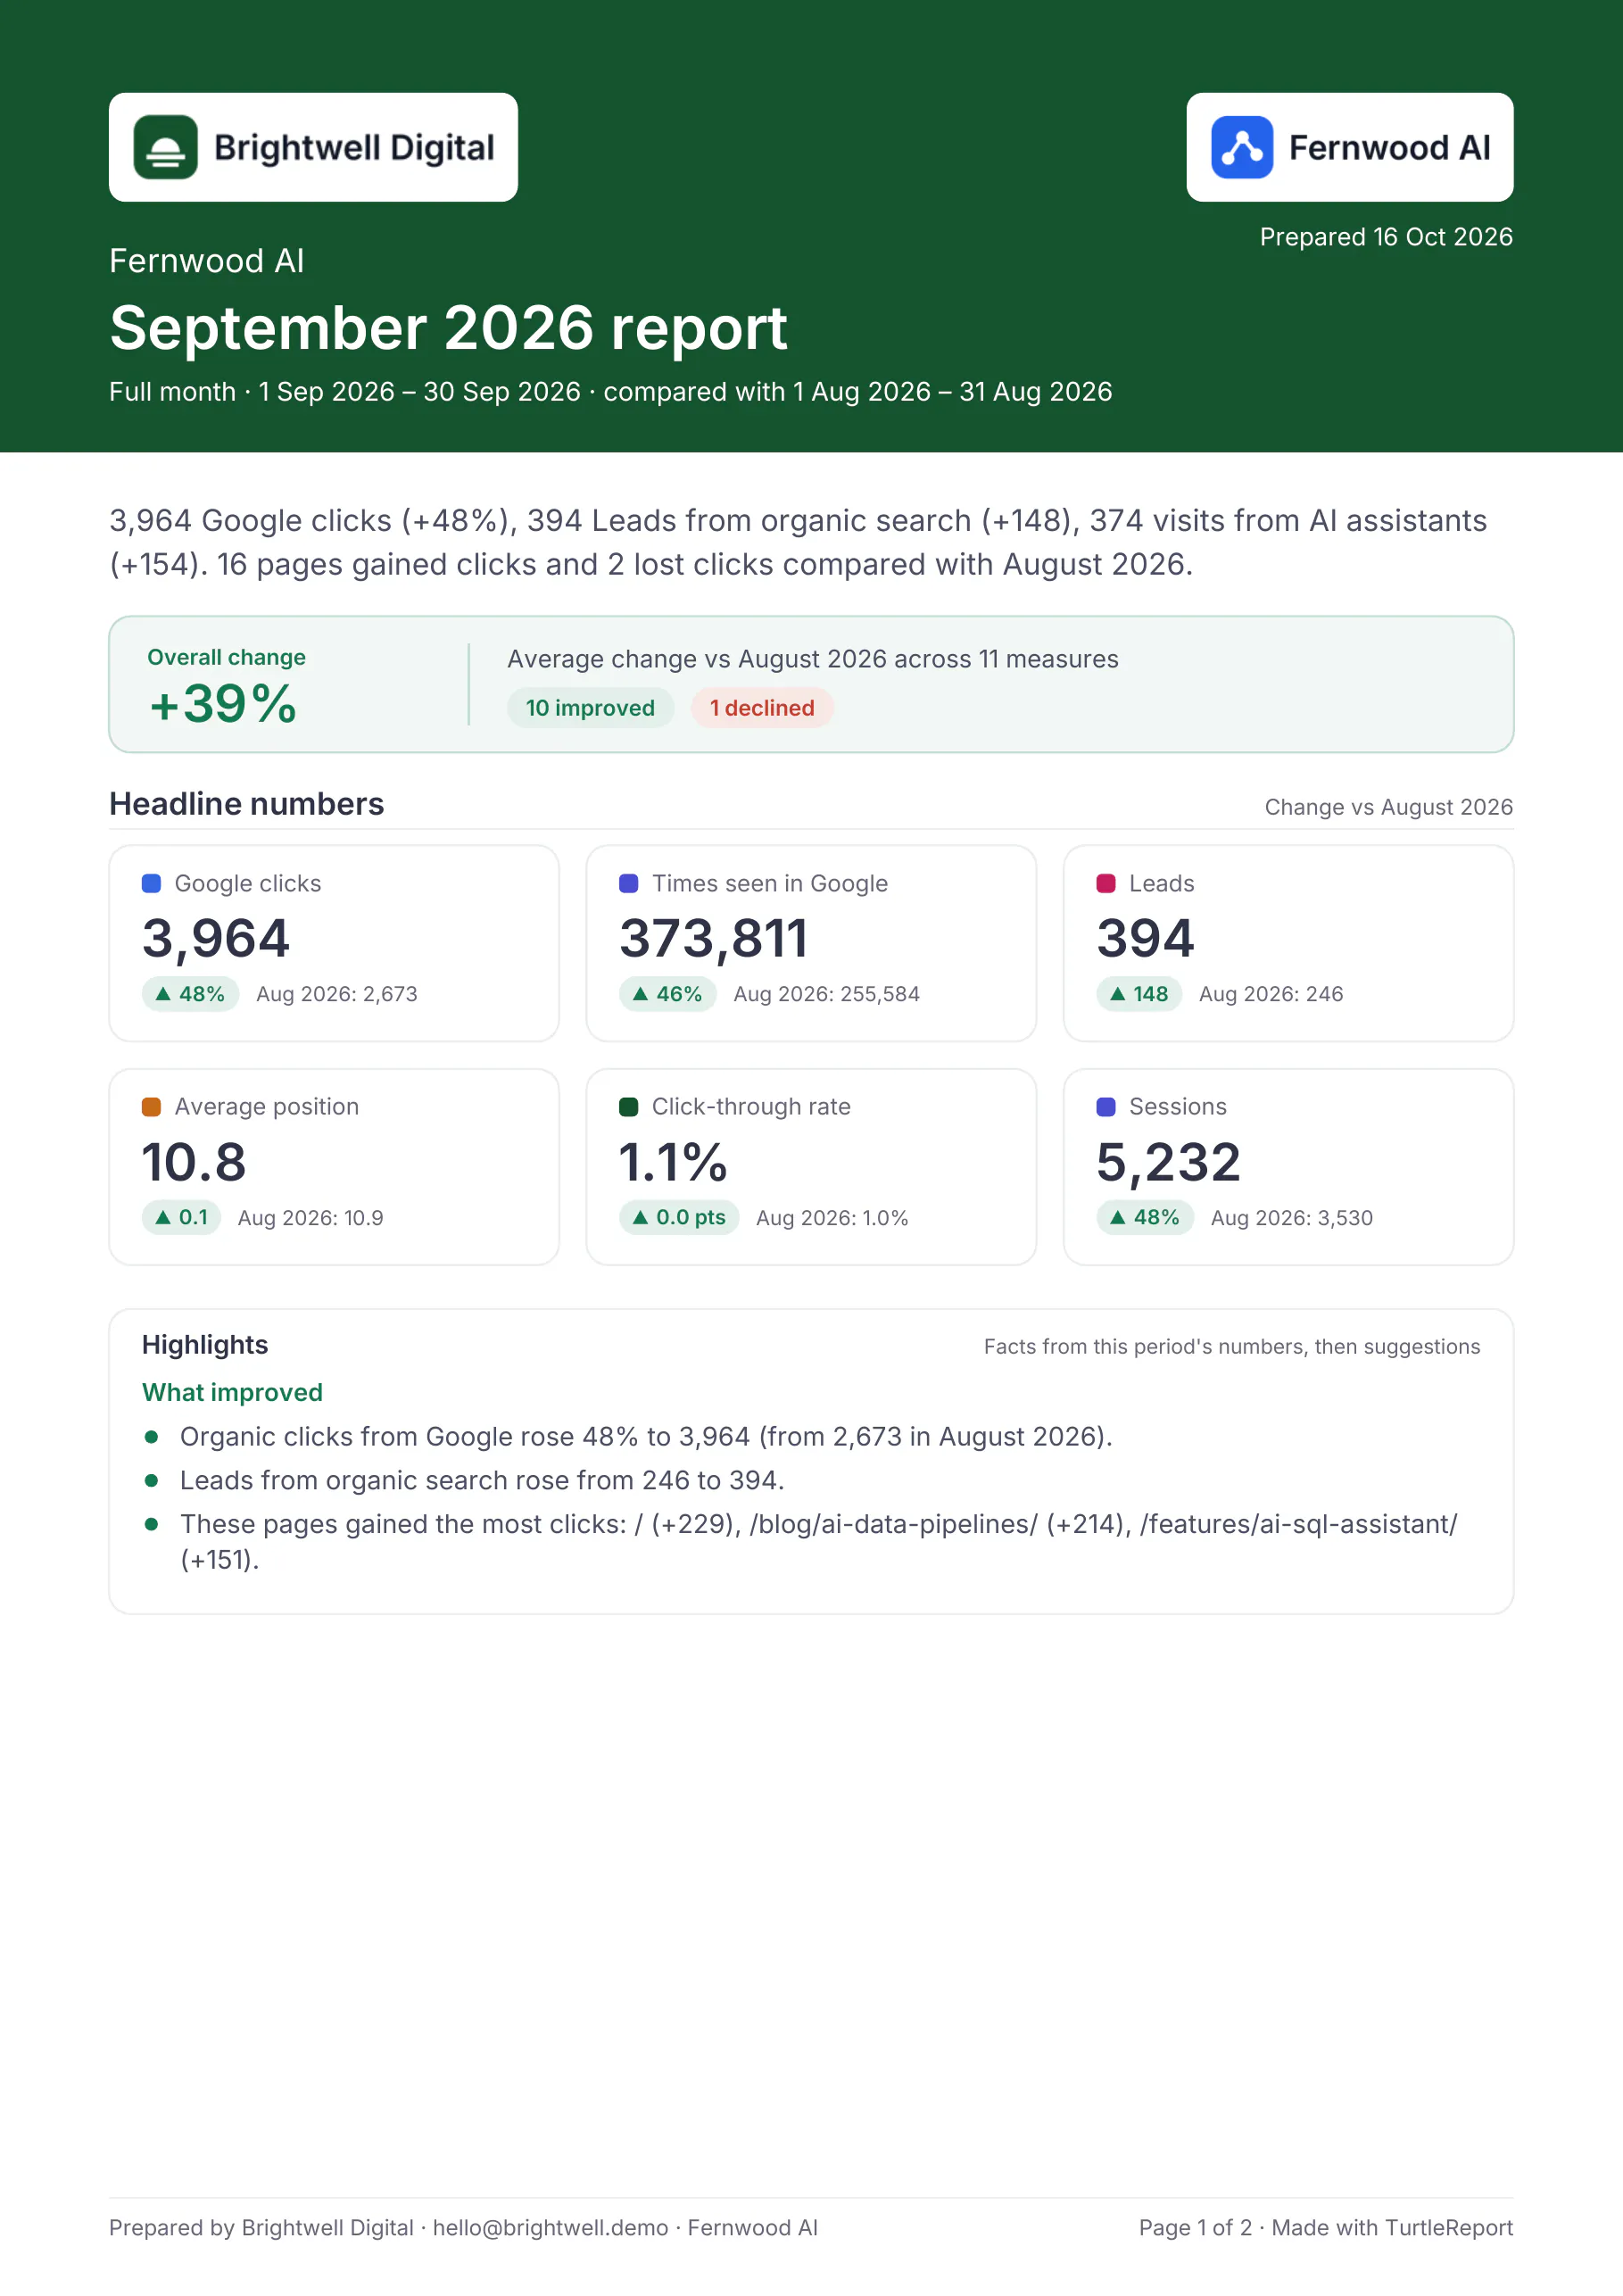The width and height of the screenshot is (1623, 2296).
Task: Click 'Average change vs August 2026' description
Action: point(813,659)
